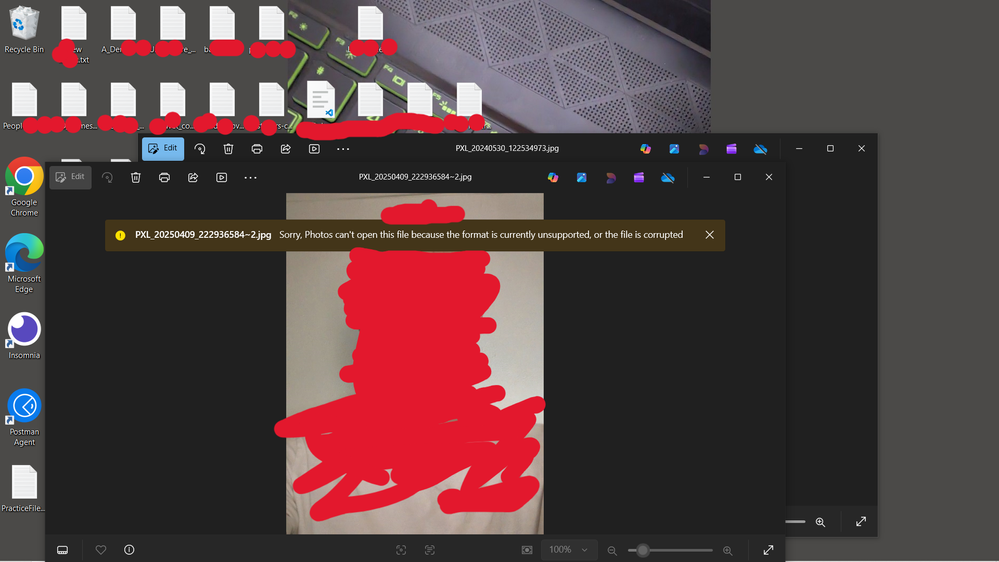Click Edit in the back PXL_20240530 window

click(x=163, y=148)
